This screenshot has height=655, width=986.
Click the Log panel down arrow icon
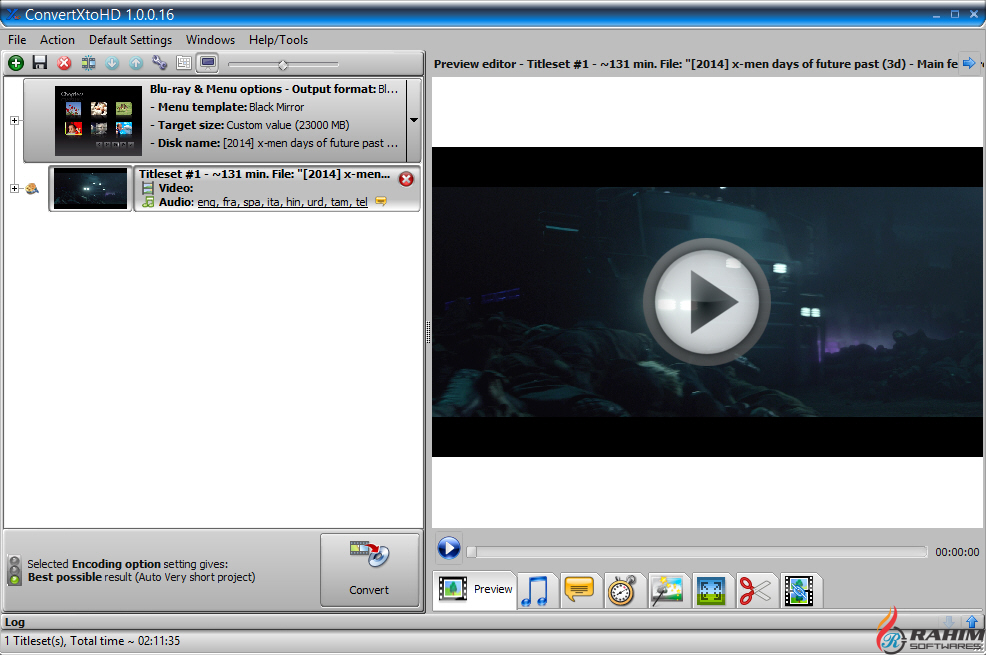[950, 622]
